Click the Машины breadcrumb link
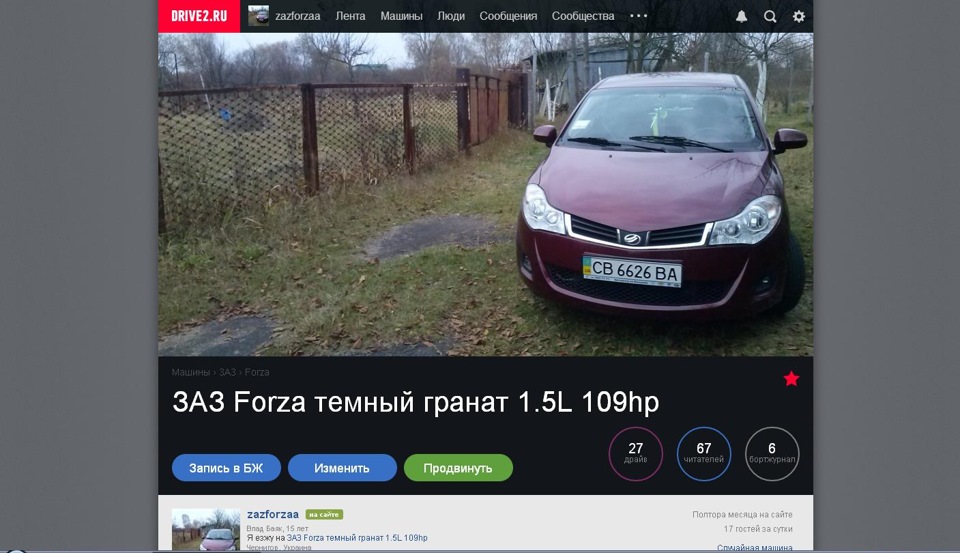Viewport: 960px width, 553px height. pyautogui.click(x=190, y=372)
